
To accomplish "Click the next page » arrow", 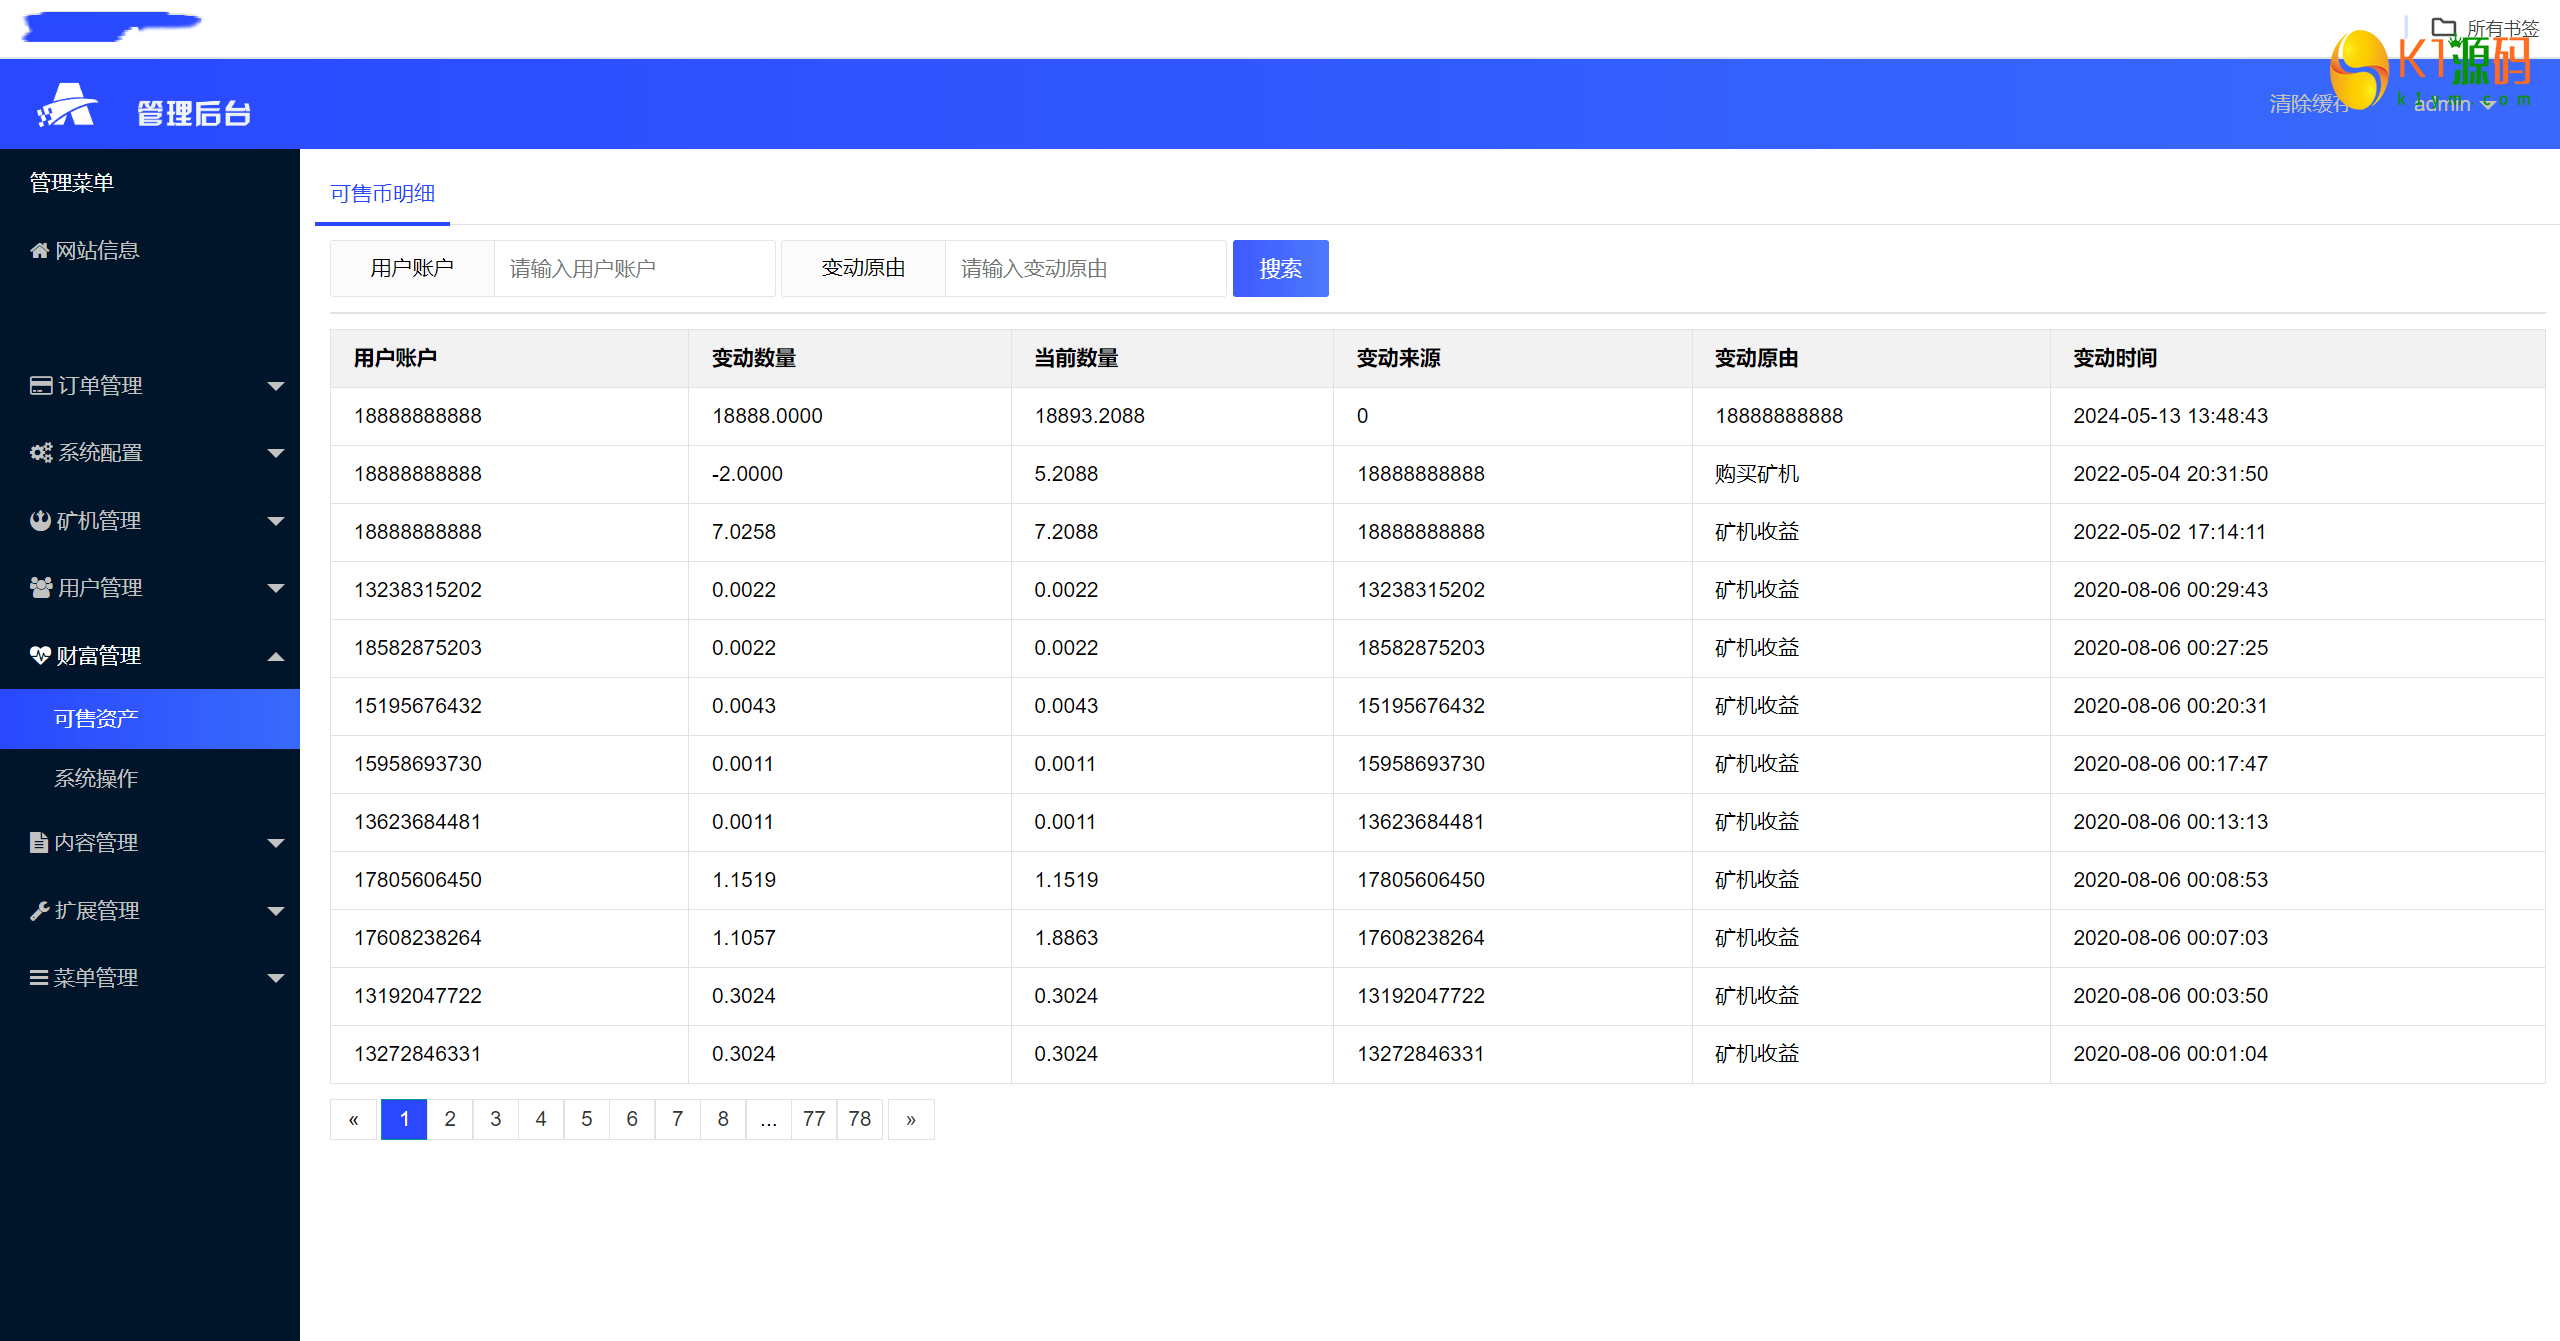I will click(911, 1119).
